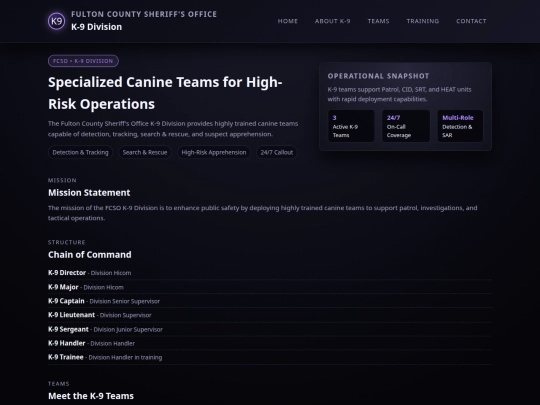
Task: Select the High-Risk Apprehension tag
Action: click(214, 152)
